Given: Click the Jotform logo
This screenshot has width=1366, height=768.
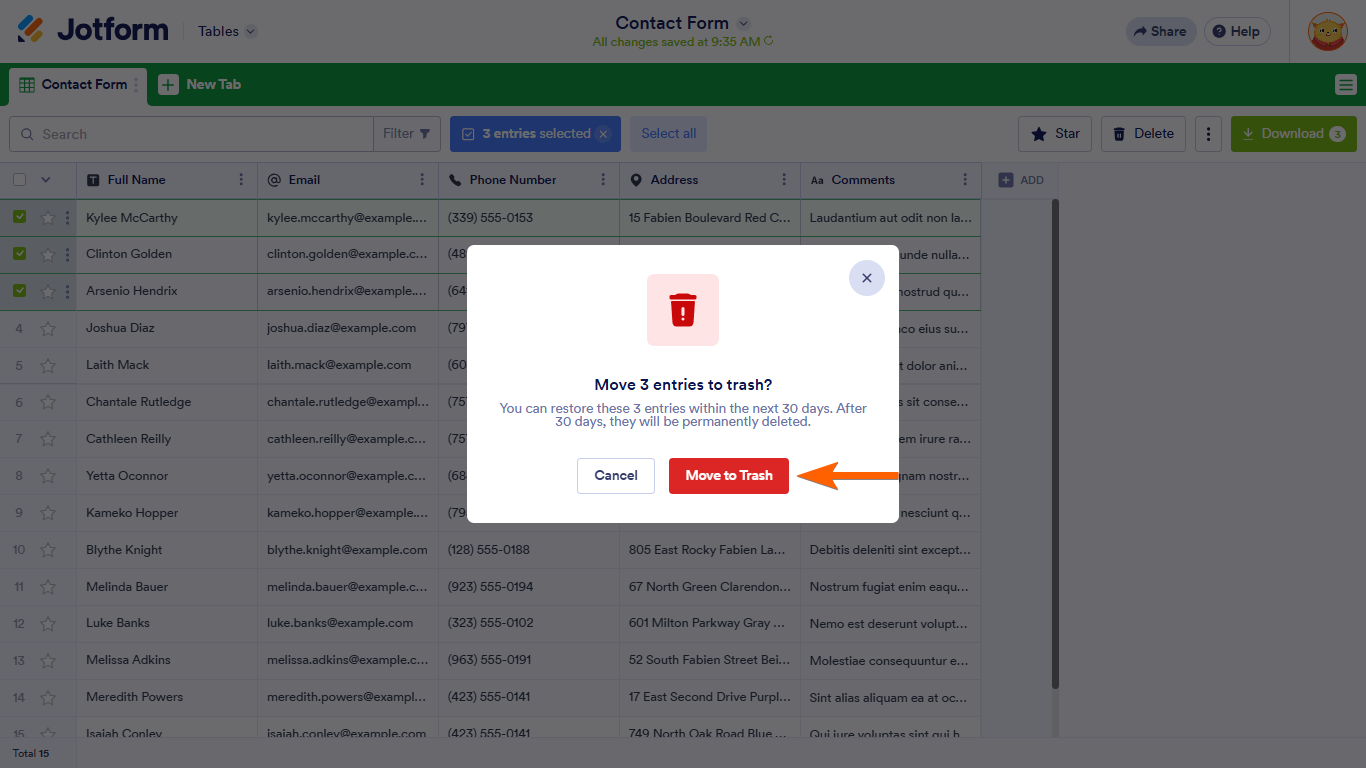Looking at the screenshot, I should 93,30.
